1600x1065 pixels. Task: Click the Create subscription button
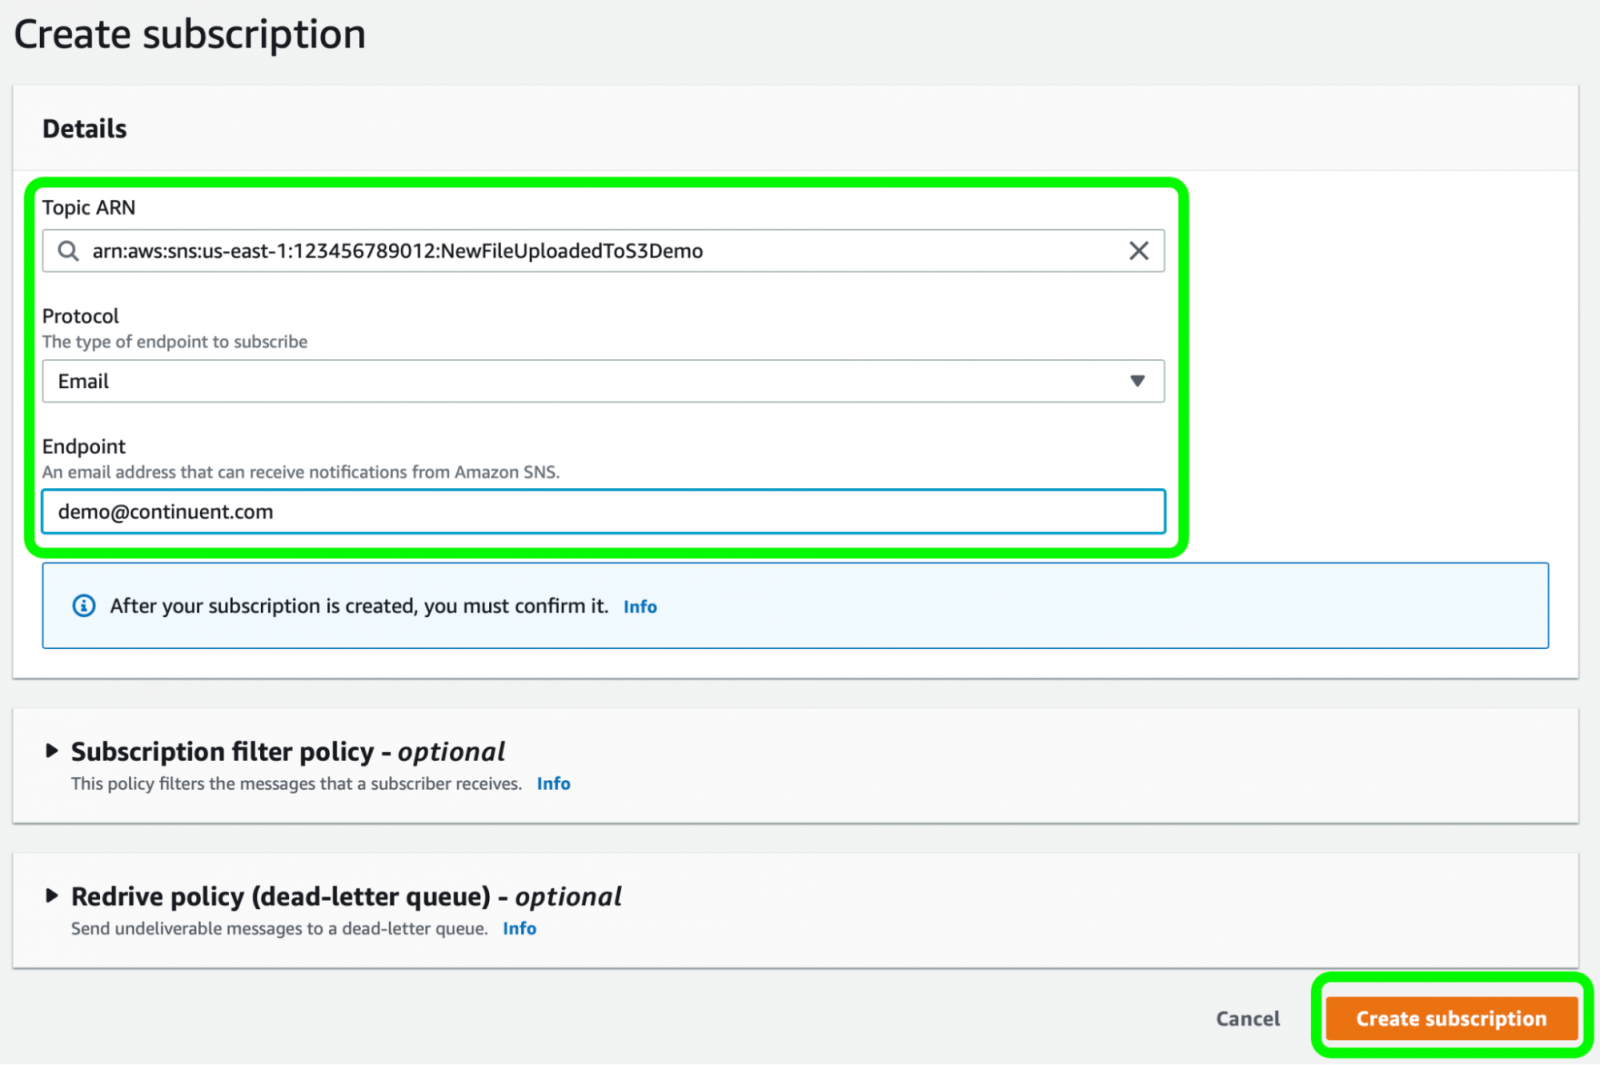1451,1018
